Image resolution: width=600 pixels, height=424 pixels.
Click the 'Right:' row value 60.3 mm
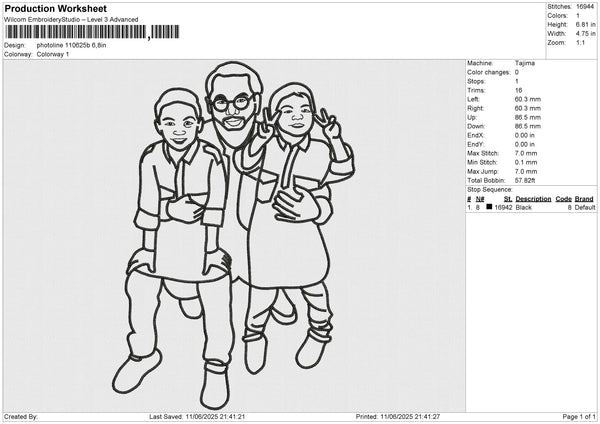(x=528, y=108)
